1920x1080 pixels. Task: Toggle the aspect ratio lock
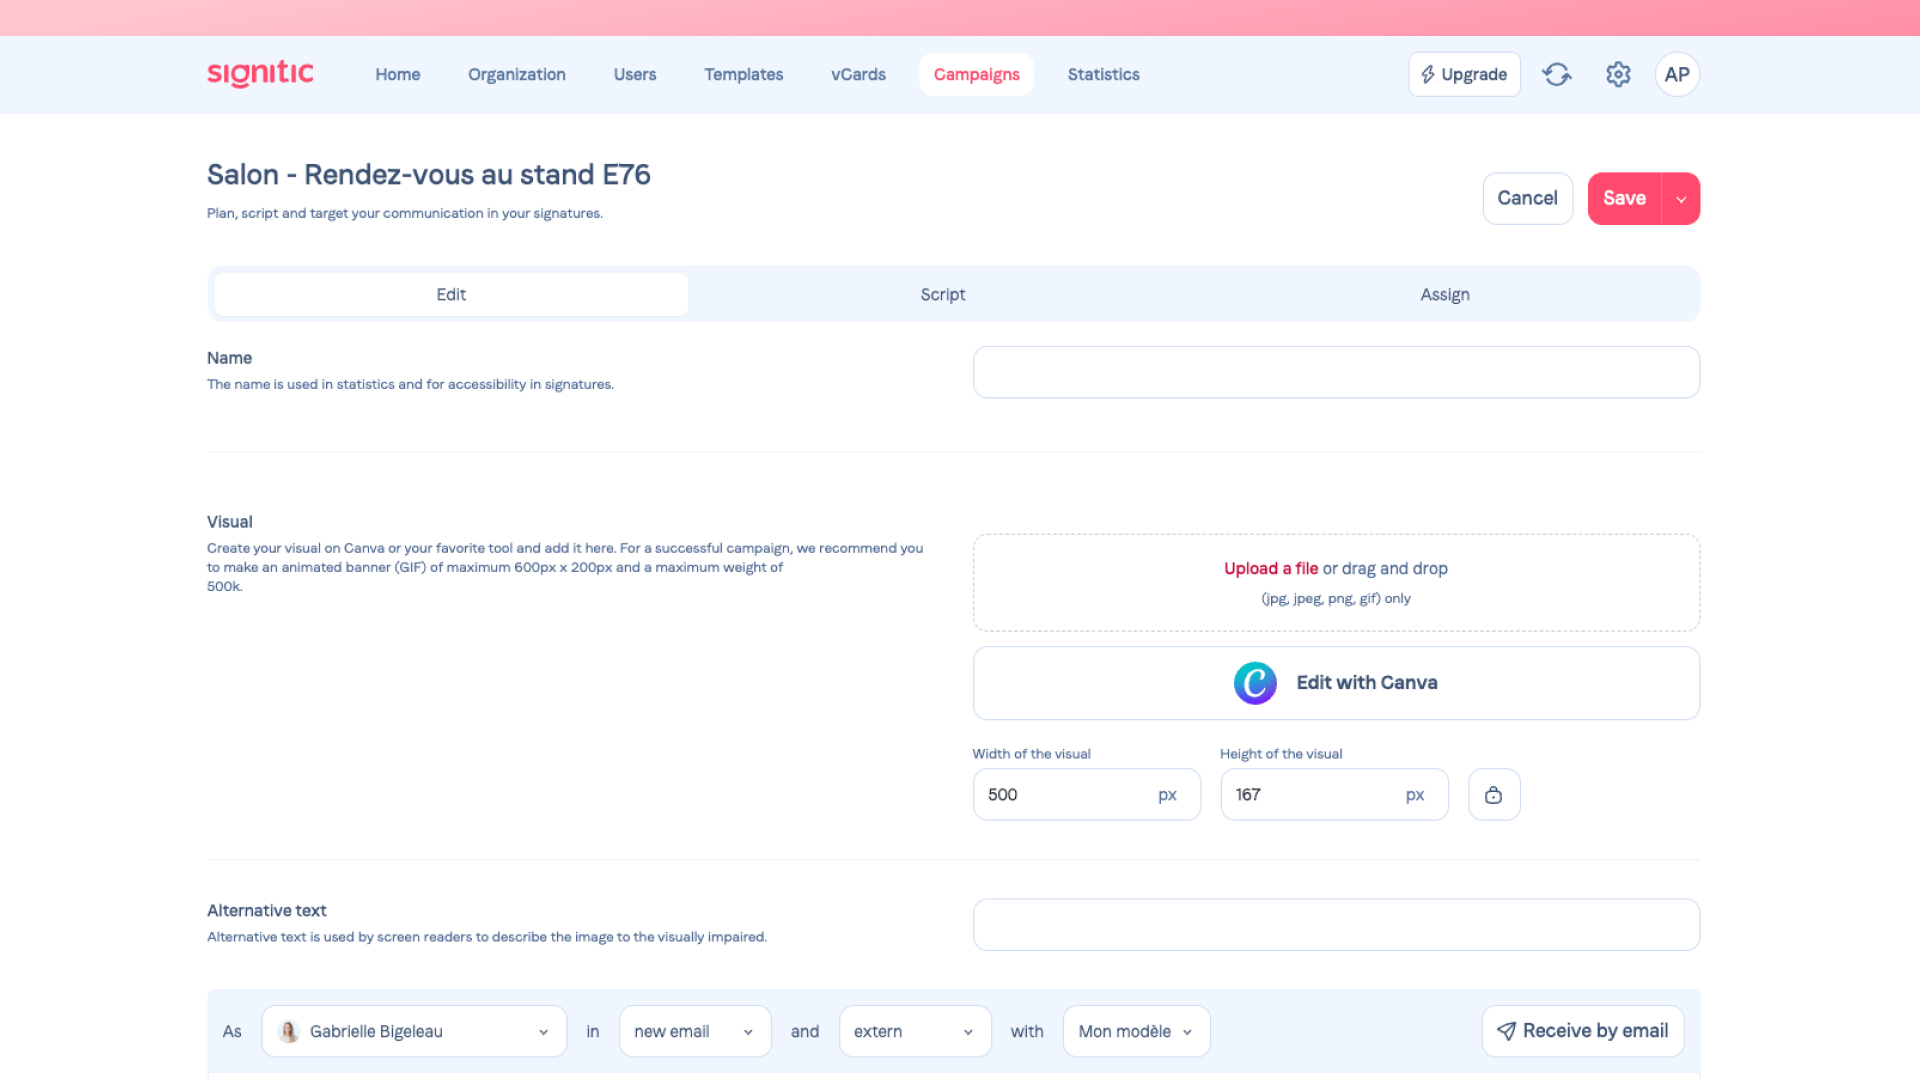[1494, 795]
